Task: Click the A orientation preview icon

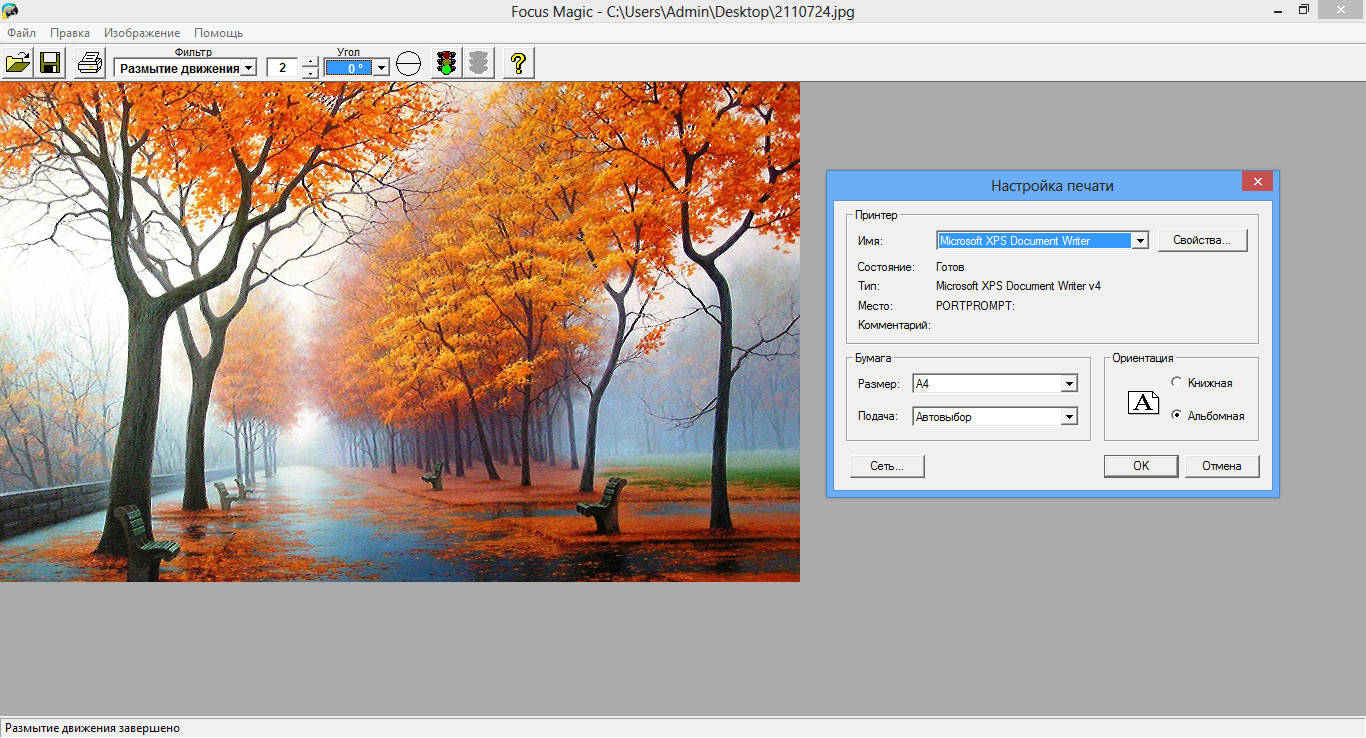Action: click(1143, 403)
